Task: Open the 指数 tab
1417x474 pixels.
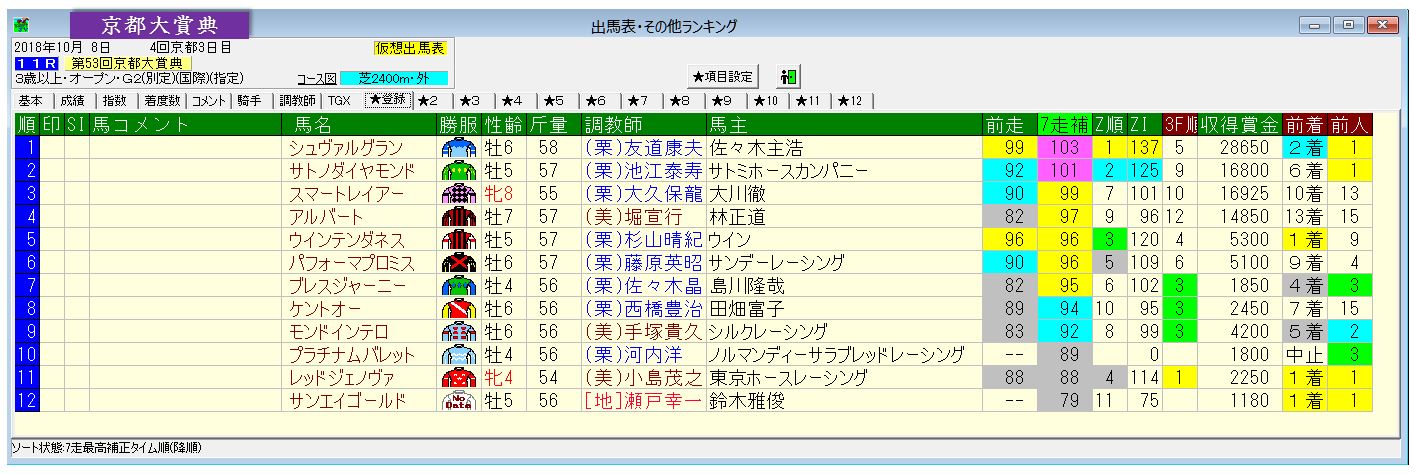Action: [114, 101]
